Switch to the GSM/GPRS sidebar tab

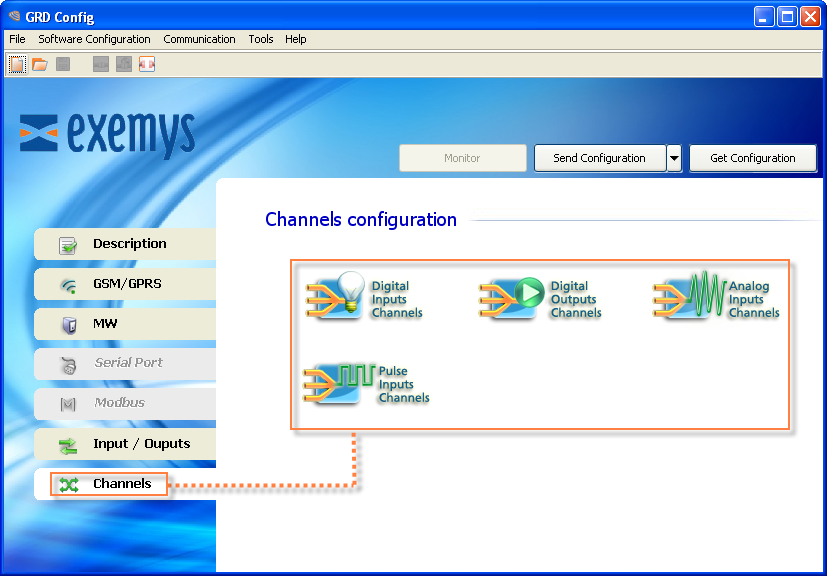[x=125, y=284]
